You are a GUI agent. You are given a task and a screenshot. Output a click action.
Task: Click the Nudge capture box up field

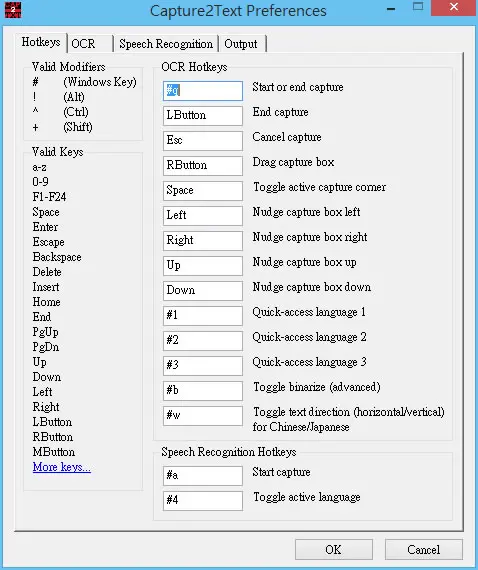[x=203, y=266]
